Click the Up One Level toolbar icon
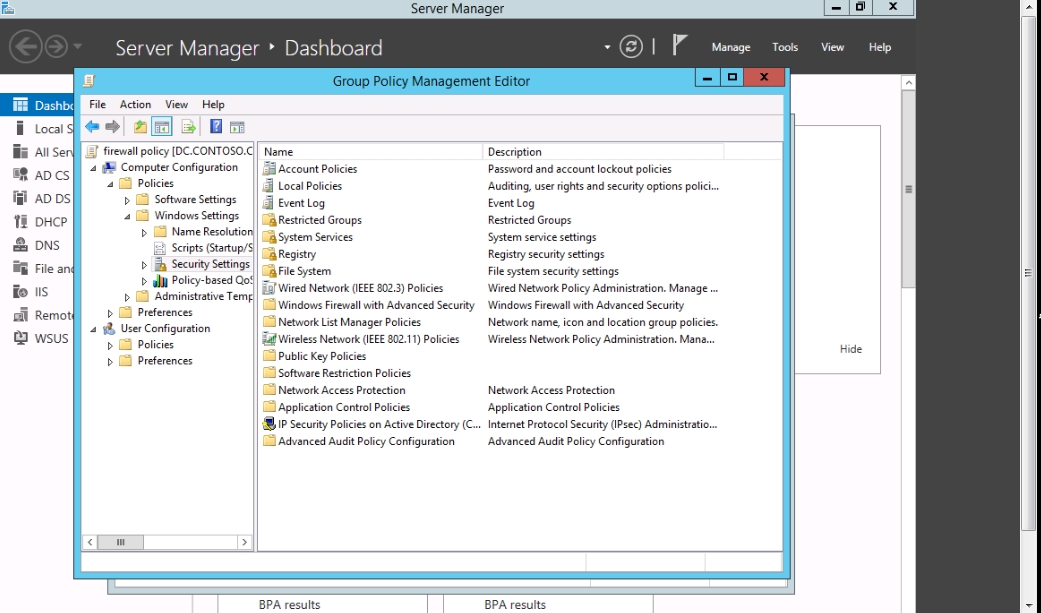 (140, 127)
